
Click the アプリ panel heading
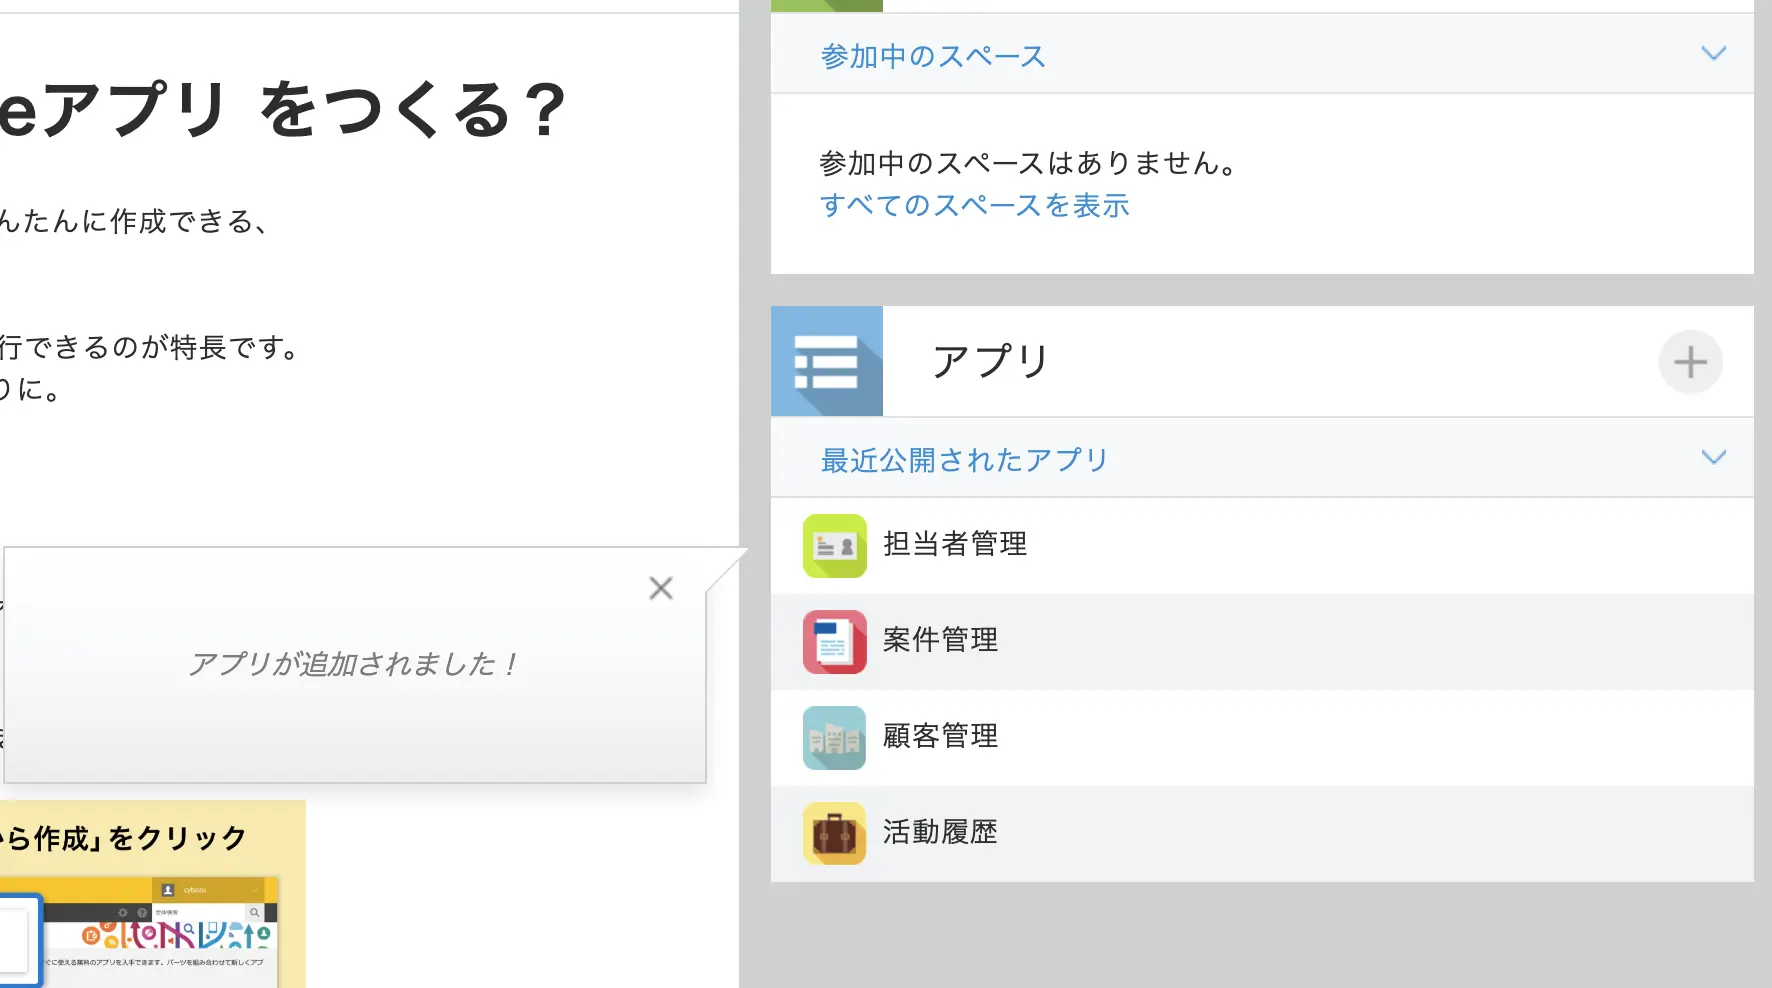tap(990, 361)
